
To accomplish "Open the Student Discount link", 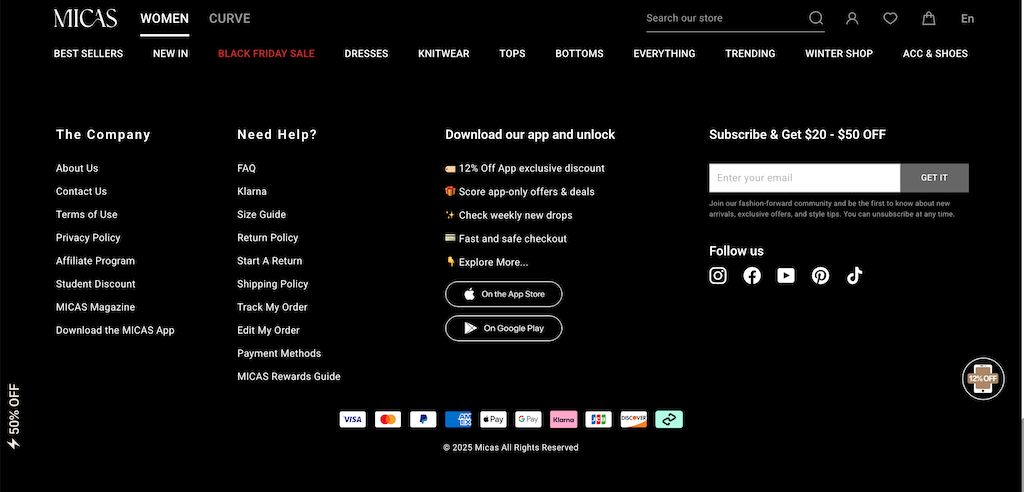I will click(x=95, y=284).
